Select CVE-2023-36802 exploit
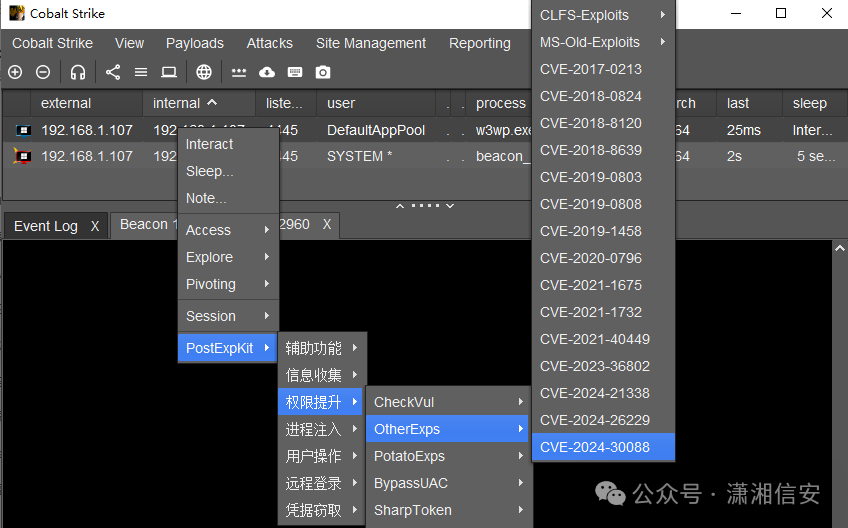The image size is (848, 528). point(603,366)
